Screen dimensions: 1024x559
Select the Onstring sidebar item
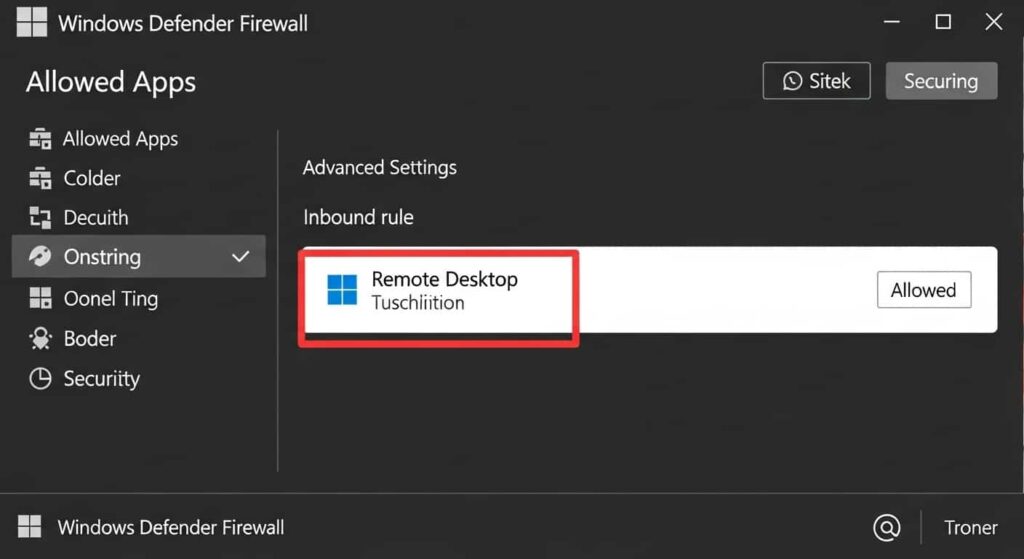[138, 257]
